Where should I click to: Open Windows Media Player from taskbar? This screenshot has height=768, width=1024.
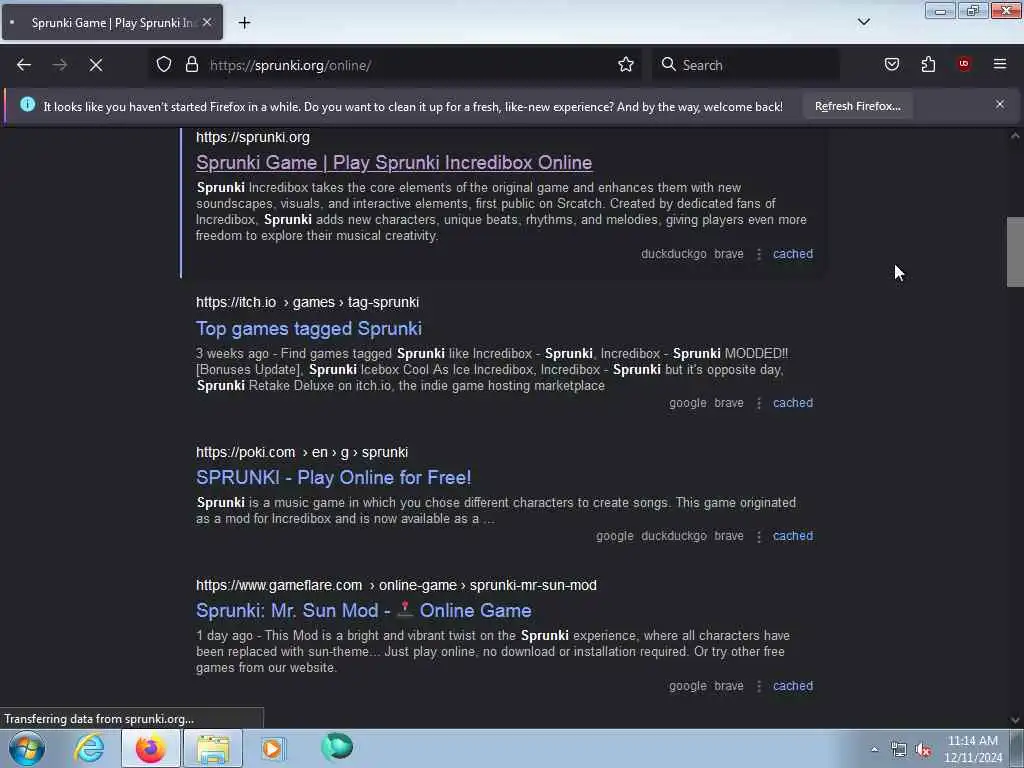coord(273,748)
